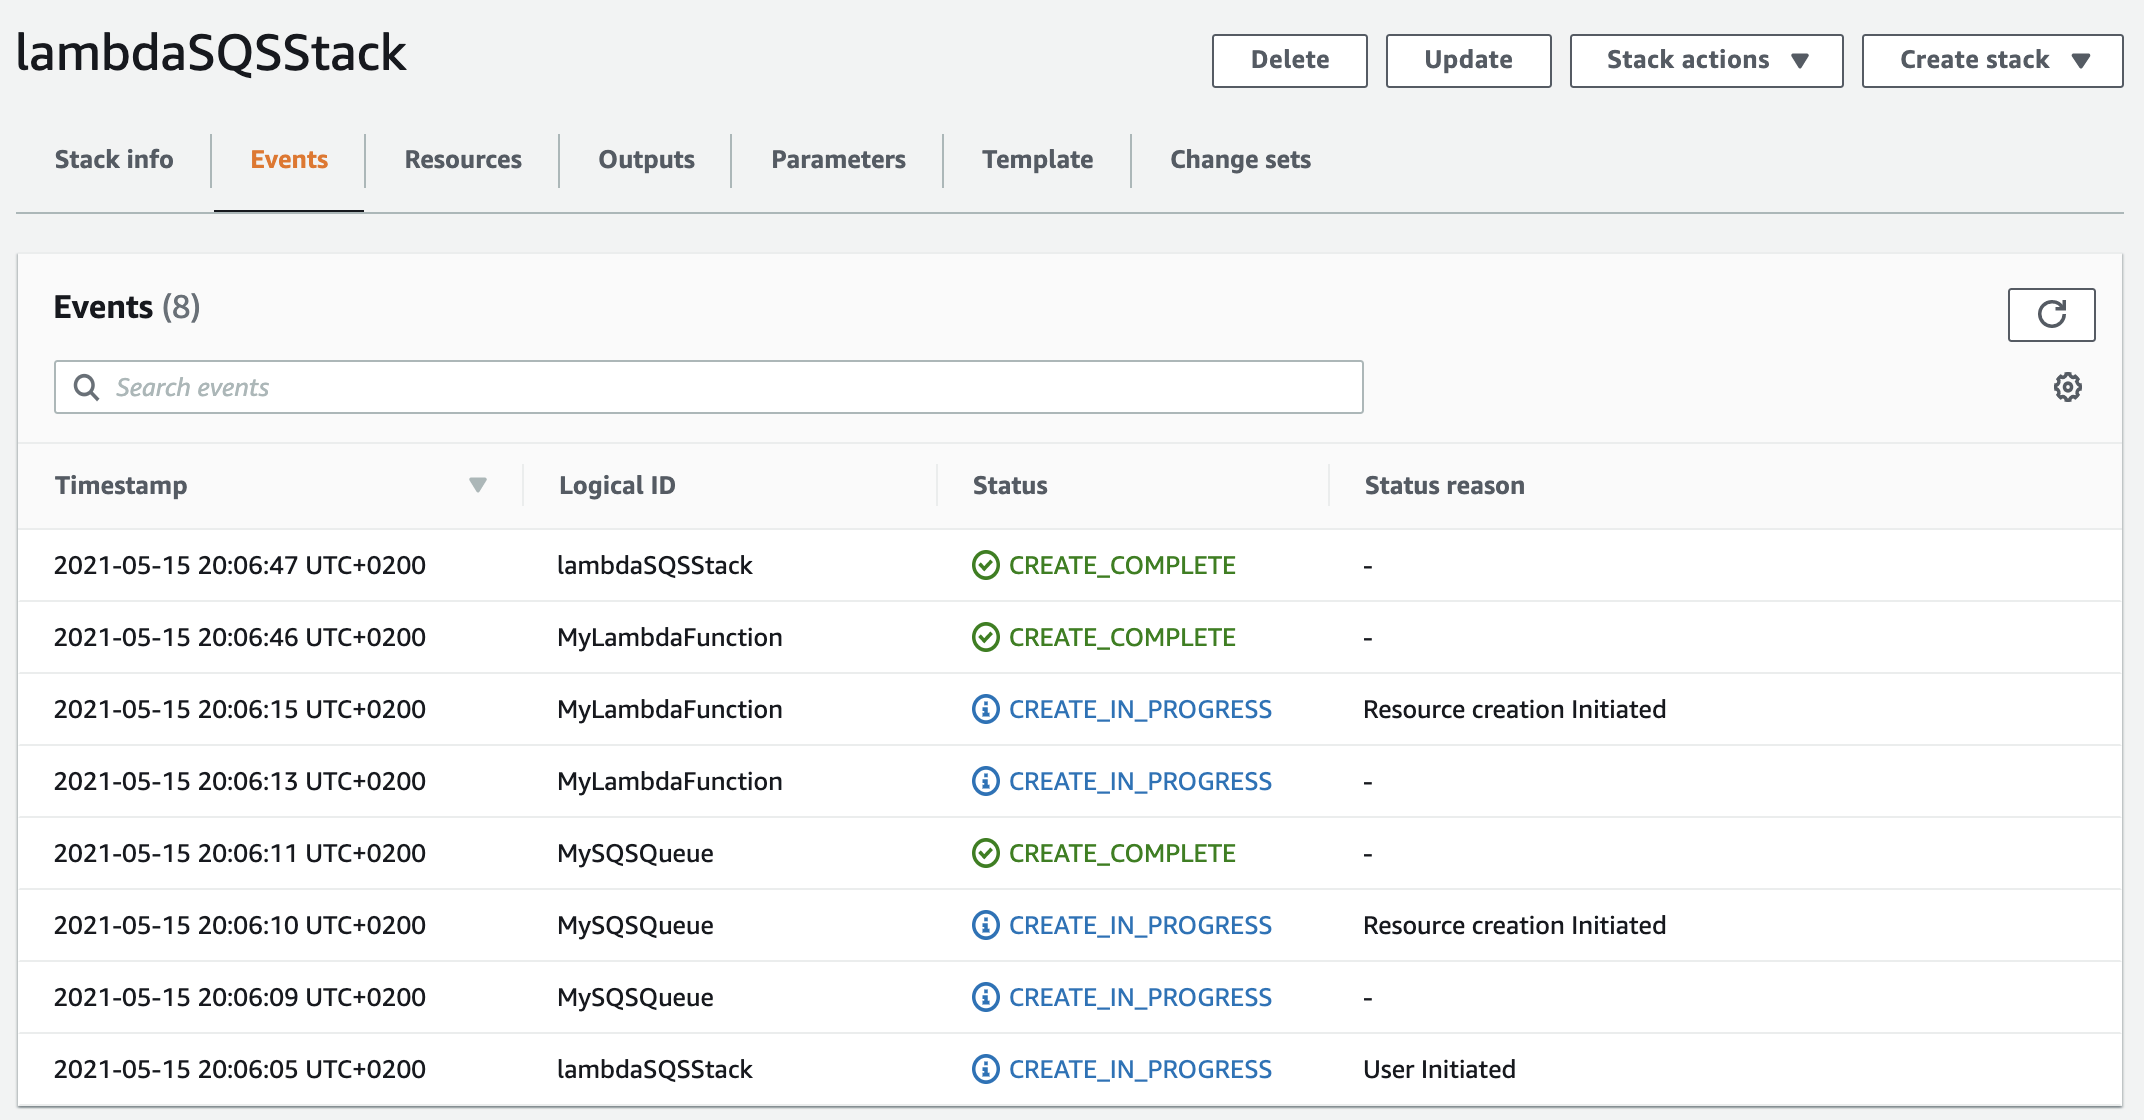Open the Template tab

1037,160
